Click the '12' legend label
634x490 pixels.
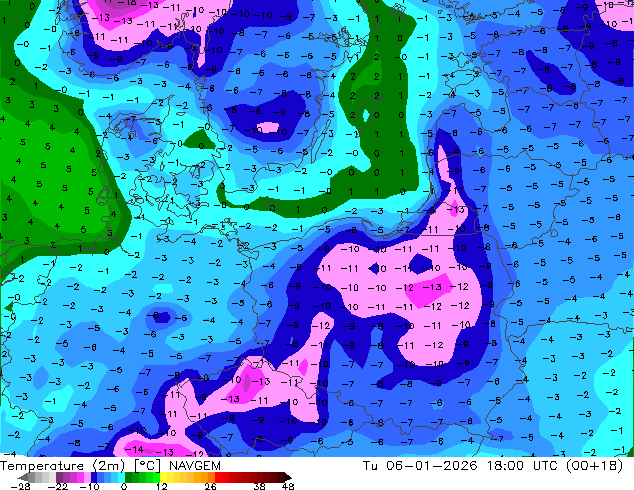coord(162,486)
